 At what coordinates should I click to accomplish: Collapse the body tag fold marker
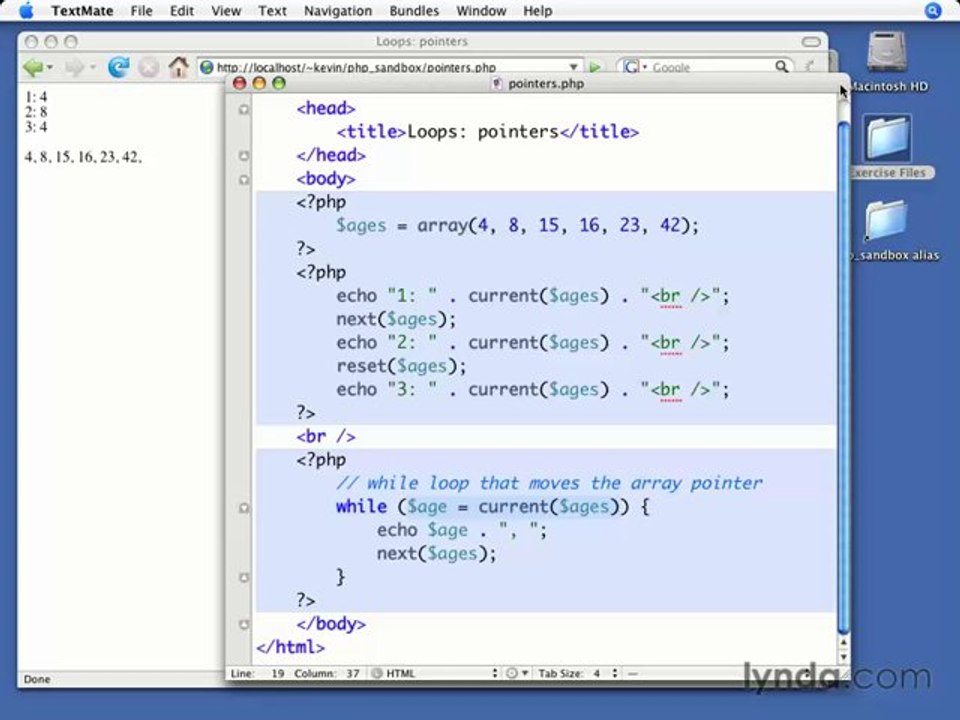pyautogui.click(x=244, y=179)
